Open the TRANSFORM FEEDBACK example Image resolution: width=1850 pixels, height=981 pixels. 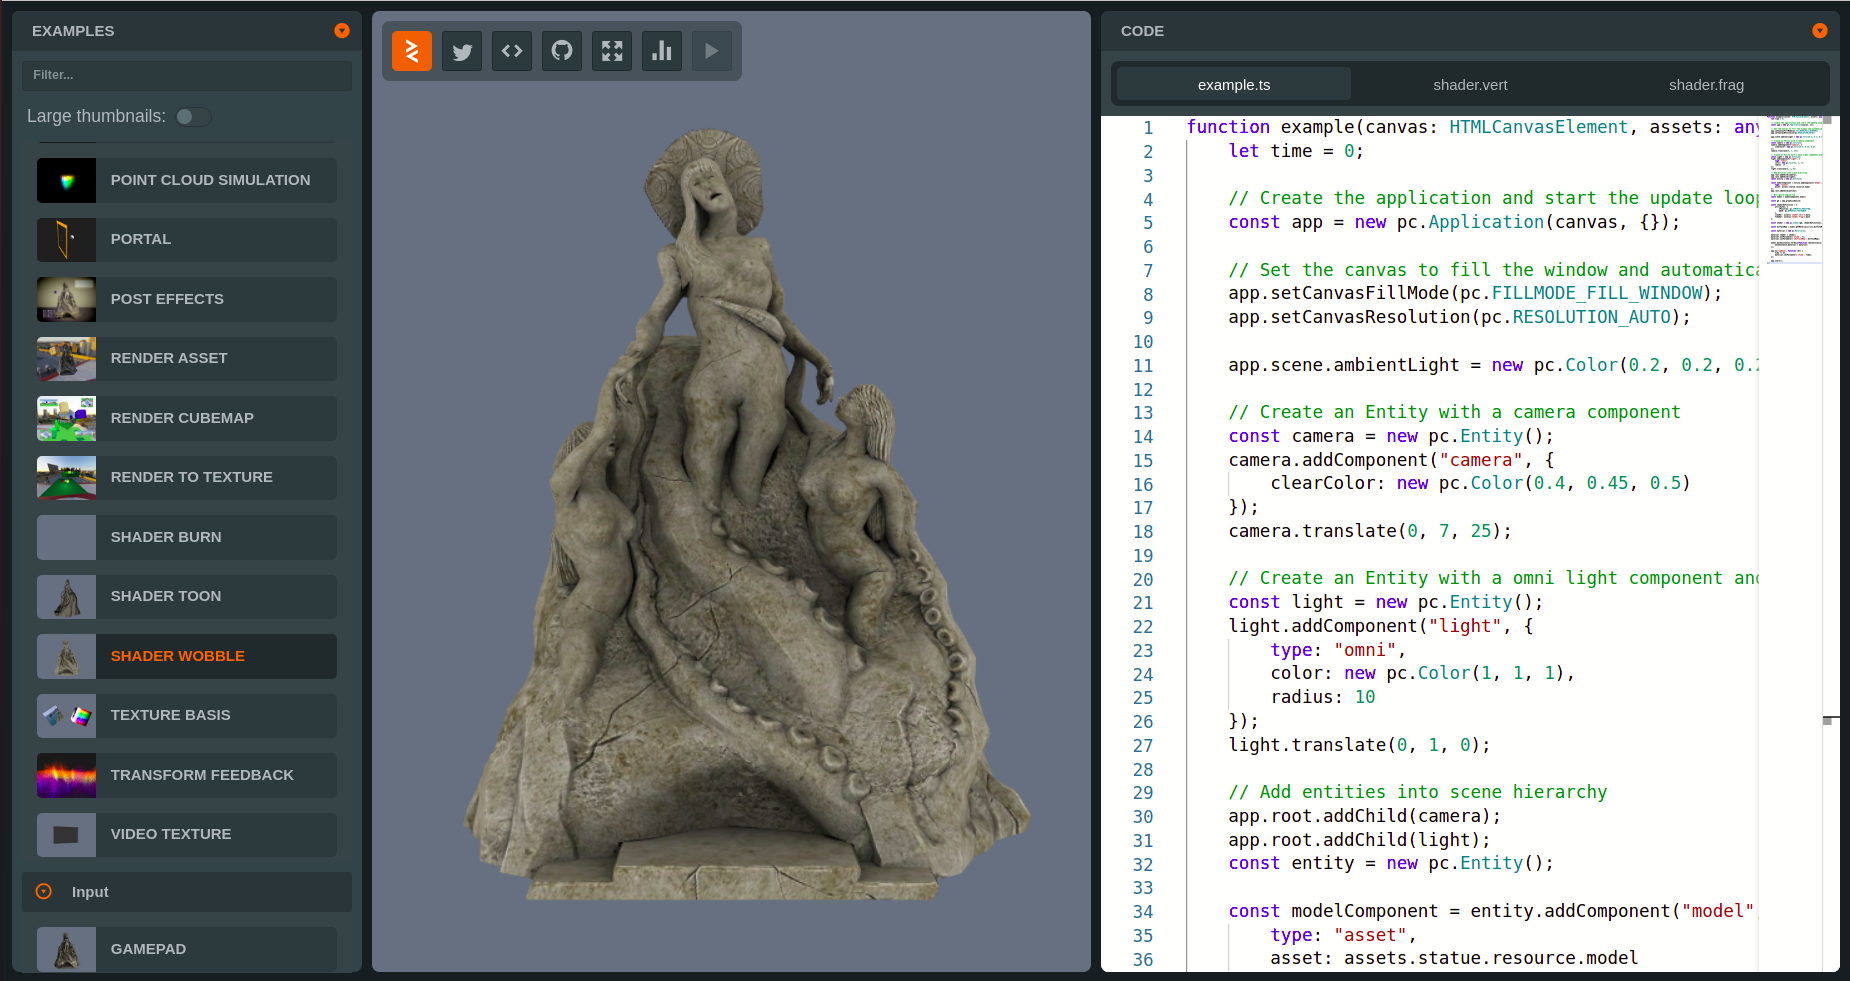pyautogui.click(x=186, y=775)
